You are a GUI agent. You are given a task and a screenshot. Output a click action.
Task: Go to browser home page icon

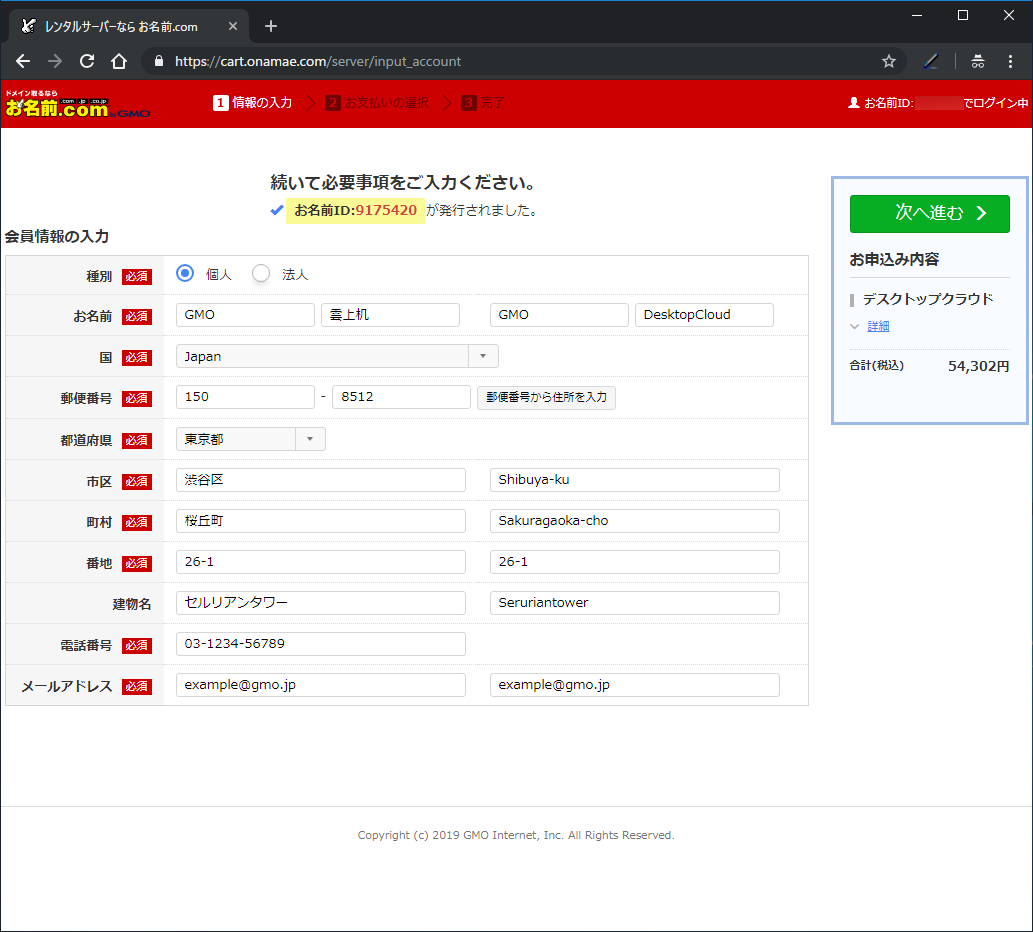[x=119, y=61]
